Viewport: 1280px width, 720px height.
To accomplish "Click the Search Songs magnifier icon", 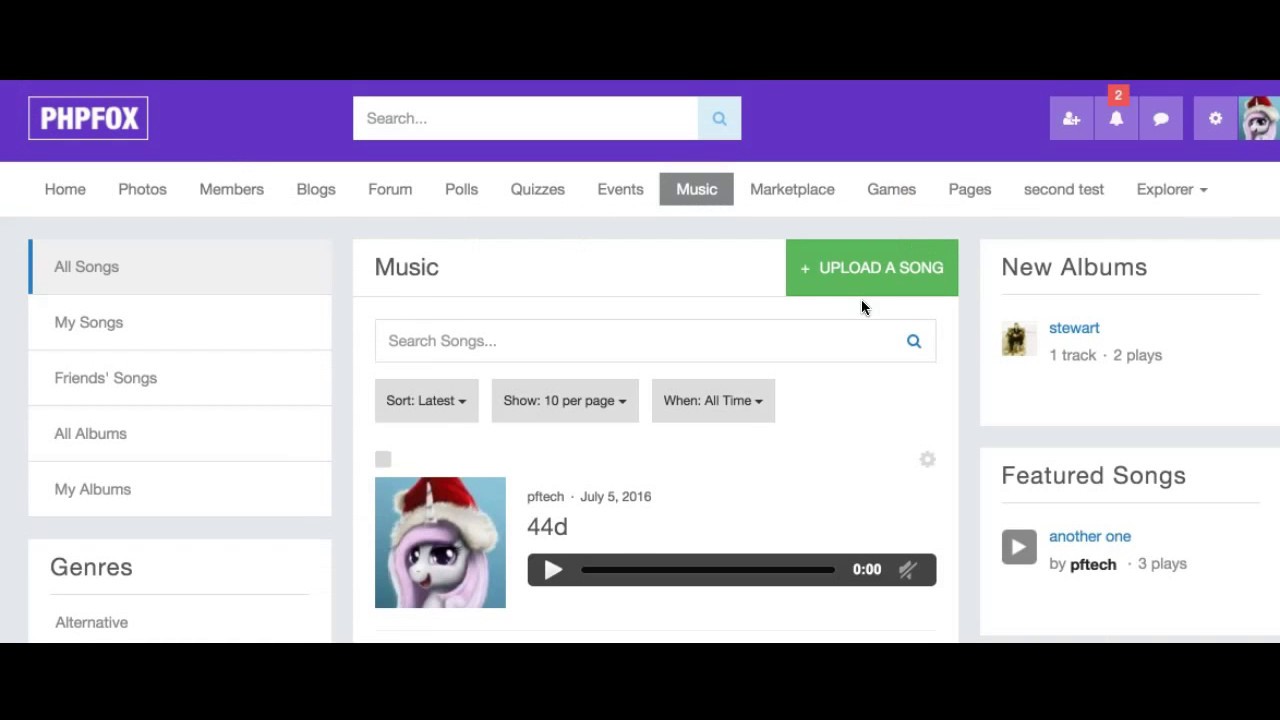I will [x=913, y=341].
